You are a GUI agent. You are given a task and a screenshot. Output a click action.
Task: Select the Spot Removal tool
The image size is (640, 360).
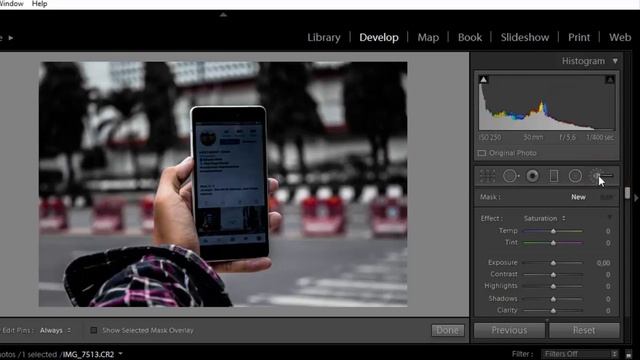[511, 176]
